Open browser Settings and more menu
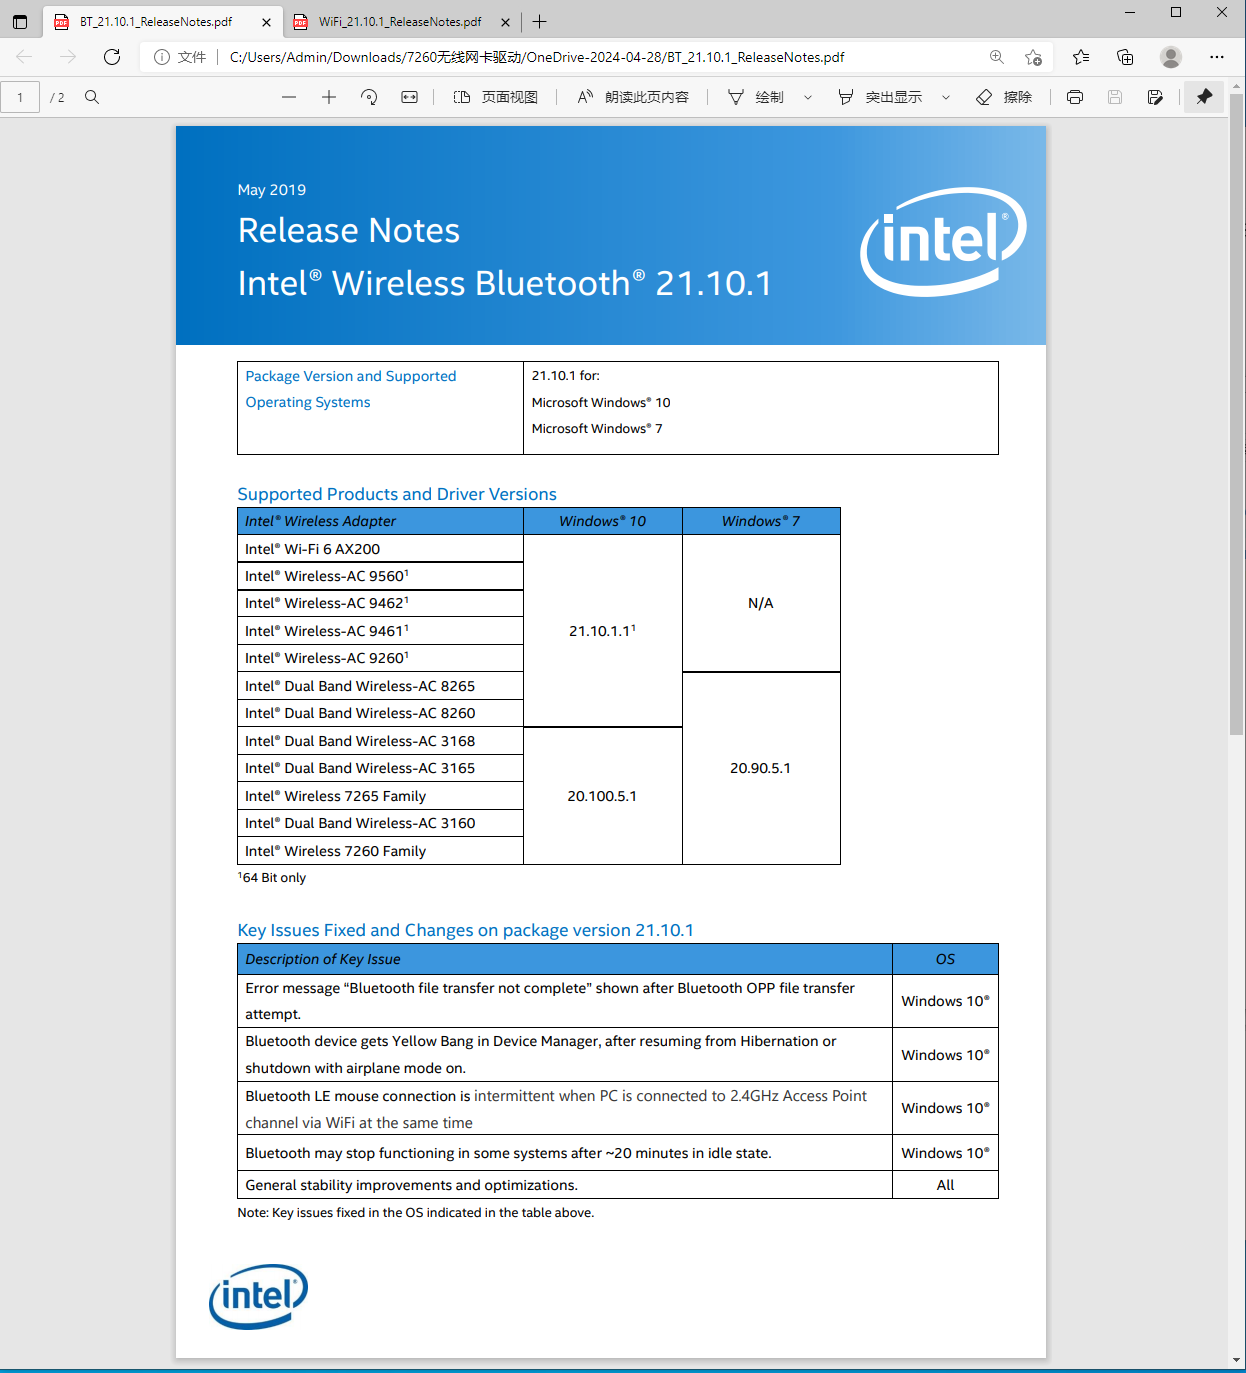Image resolution: width=1246 pixels, height=1373 pixels. point(1216,57)
